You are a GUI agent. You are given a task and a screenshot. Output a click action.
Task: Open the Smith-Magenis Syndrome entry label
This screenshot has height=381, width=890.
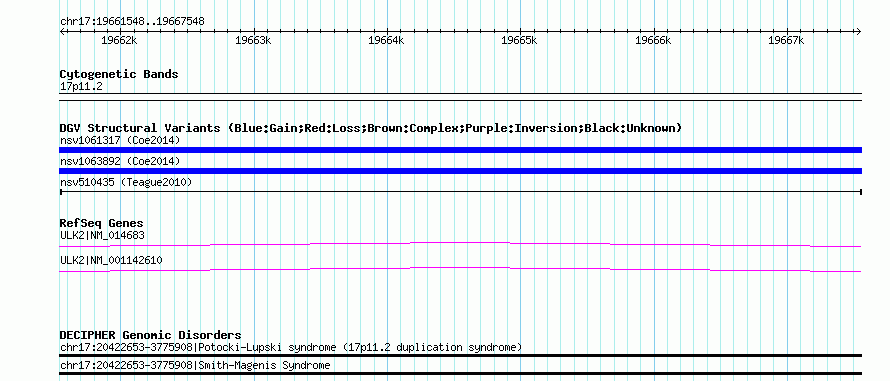tap(195, 365)
